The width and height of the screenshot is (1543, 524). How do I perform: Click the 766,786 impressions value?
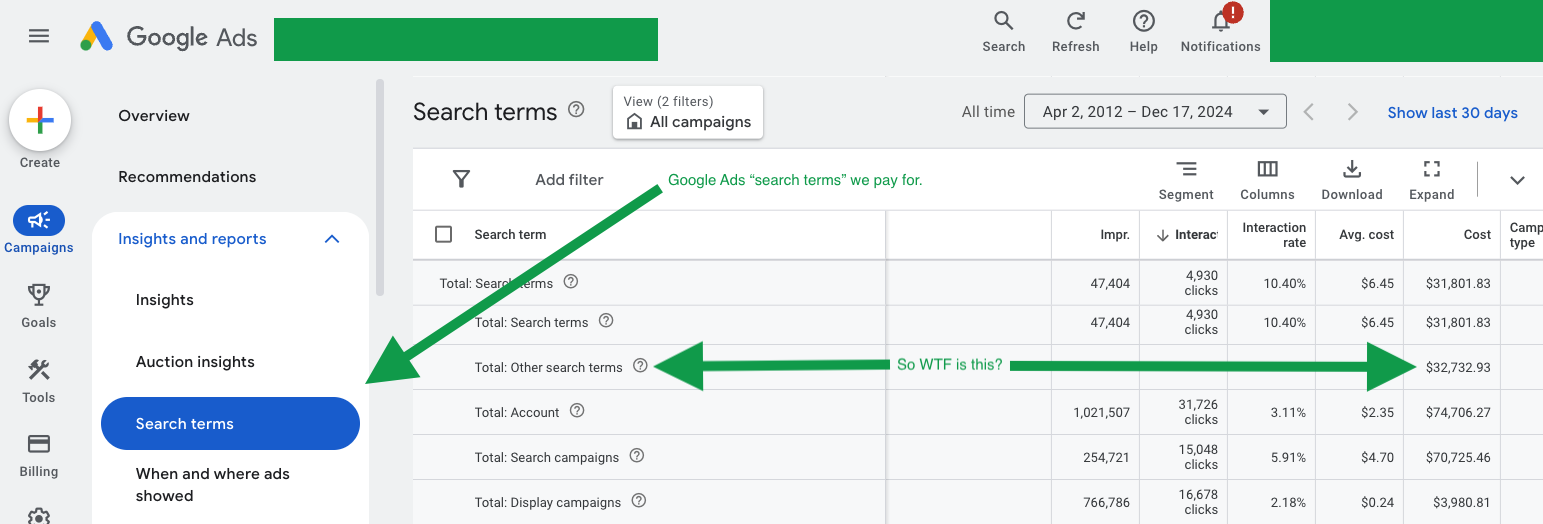(x=1104, y=502)
